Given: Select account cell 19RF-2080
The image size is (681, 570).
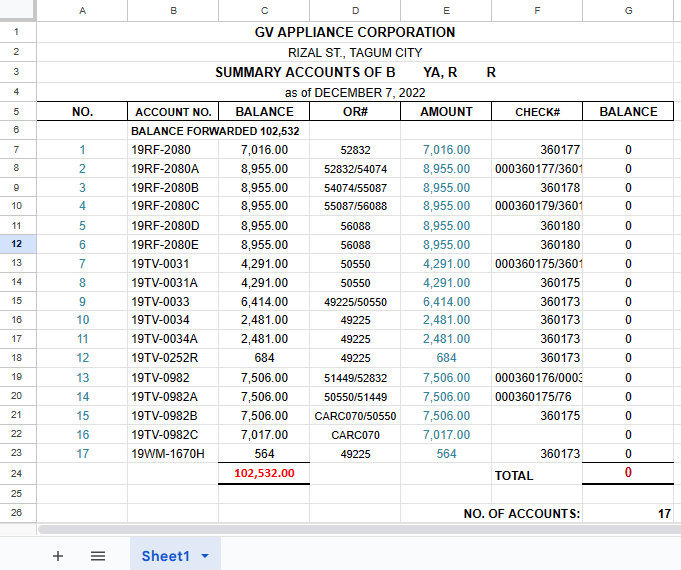Looking at the screenshot, I should [173, 149].
